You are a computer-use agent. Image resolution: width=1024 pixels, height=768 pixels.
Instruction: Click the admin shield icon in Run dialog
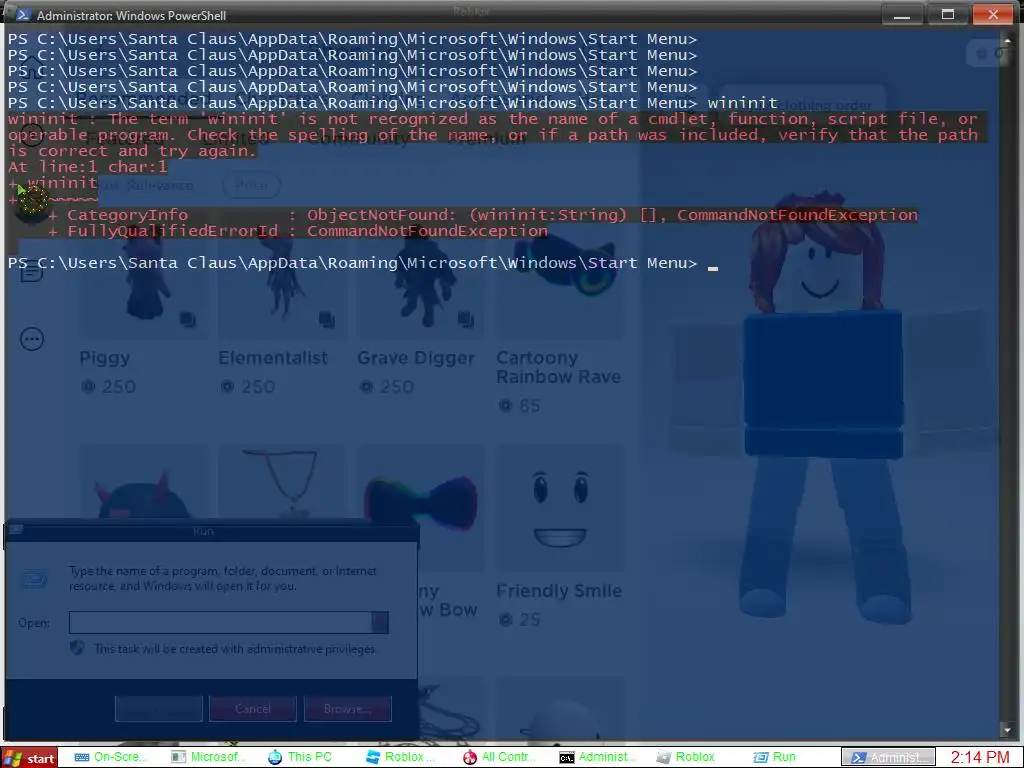[x=77, y=648]
